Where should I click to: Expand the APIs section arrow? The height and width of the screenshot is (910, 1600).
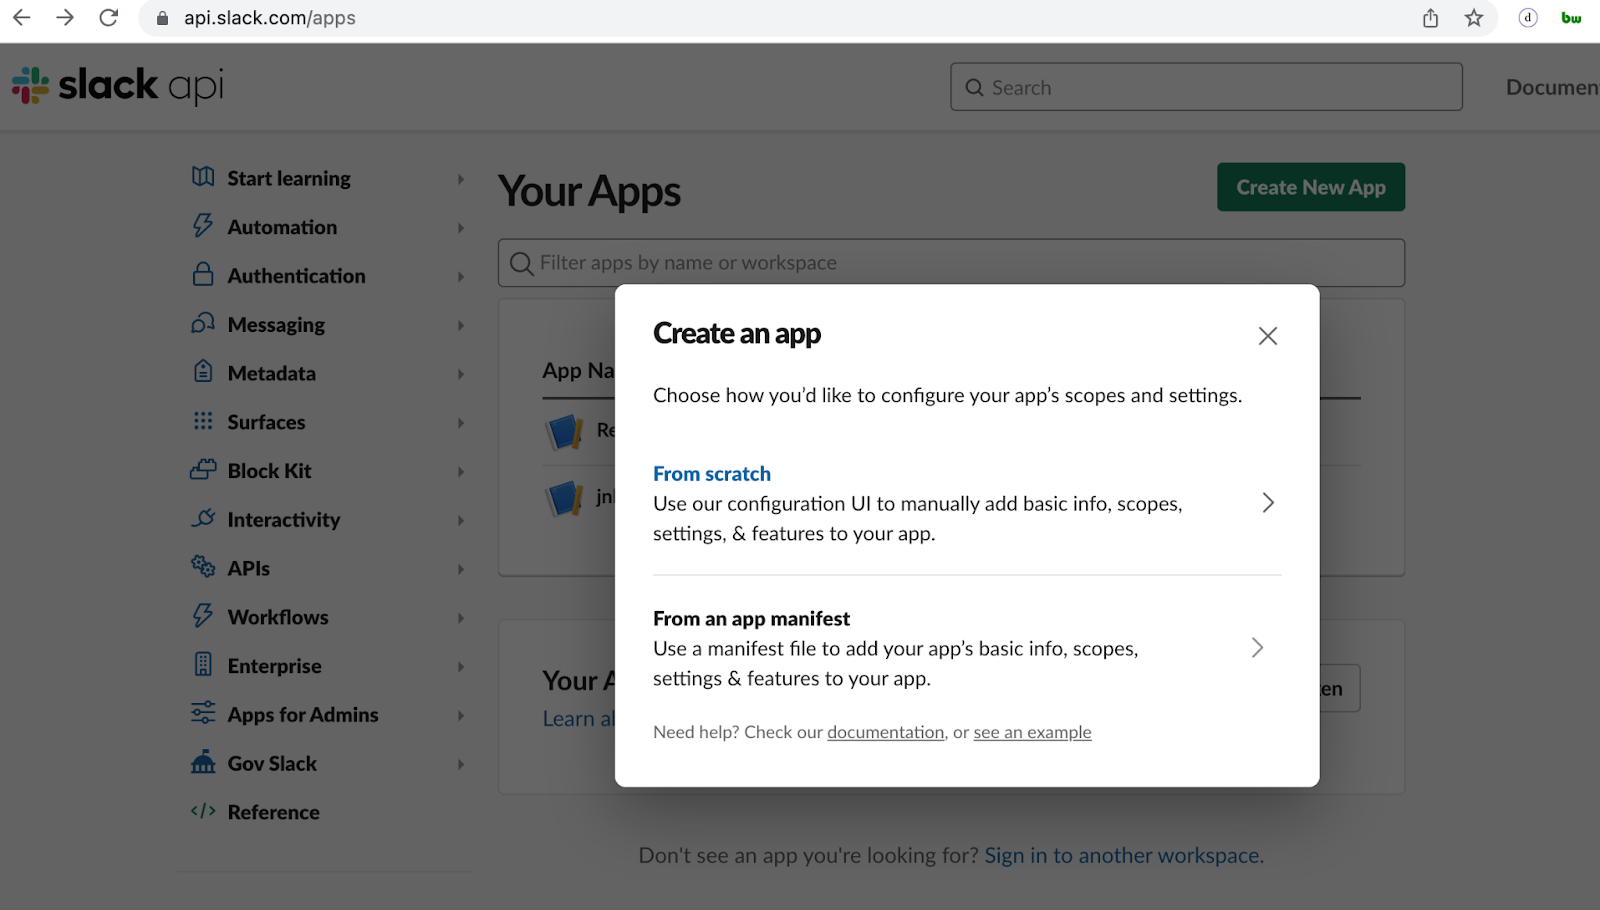[461, 569]
